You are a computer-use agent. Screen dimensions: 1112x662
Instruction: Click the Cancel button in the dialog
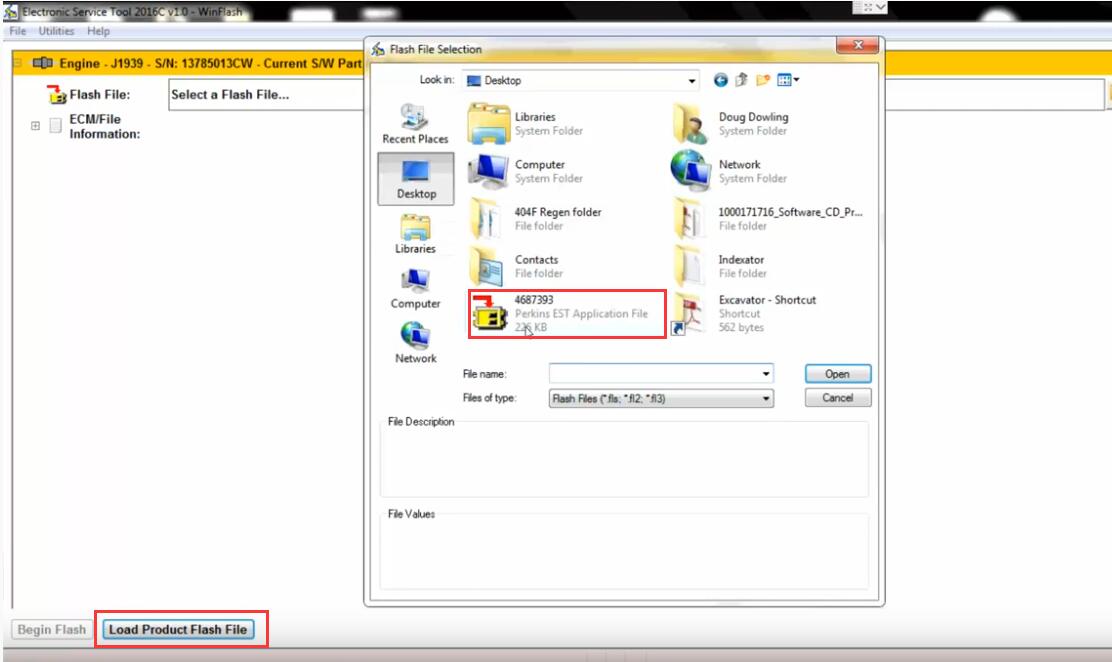click(x=836, y=397)
